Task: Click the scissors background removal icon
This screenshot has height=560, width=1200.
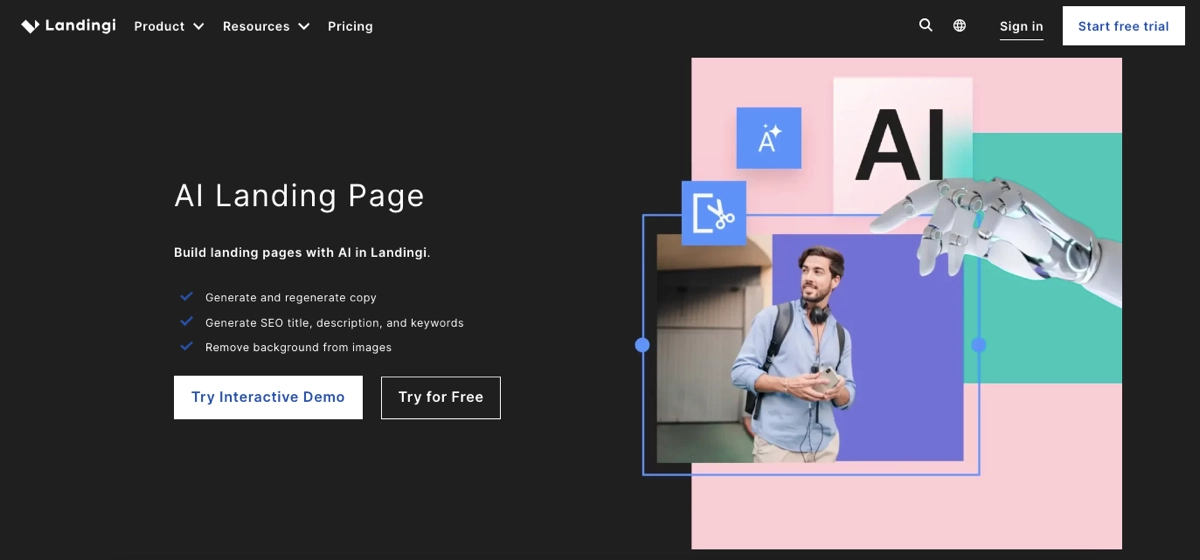Action: 714,213
